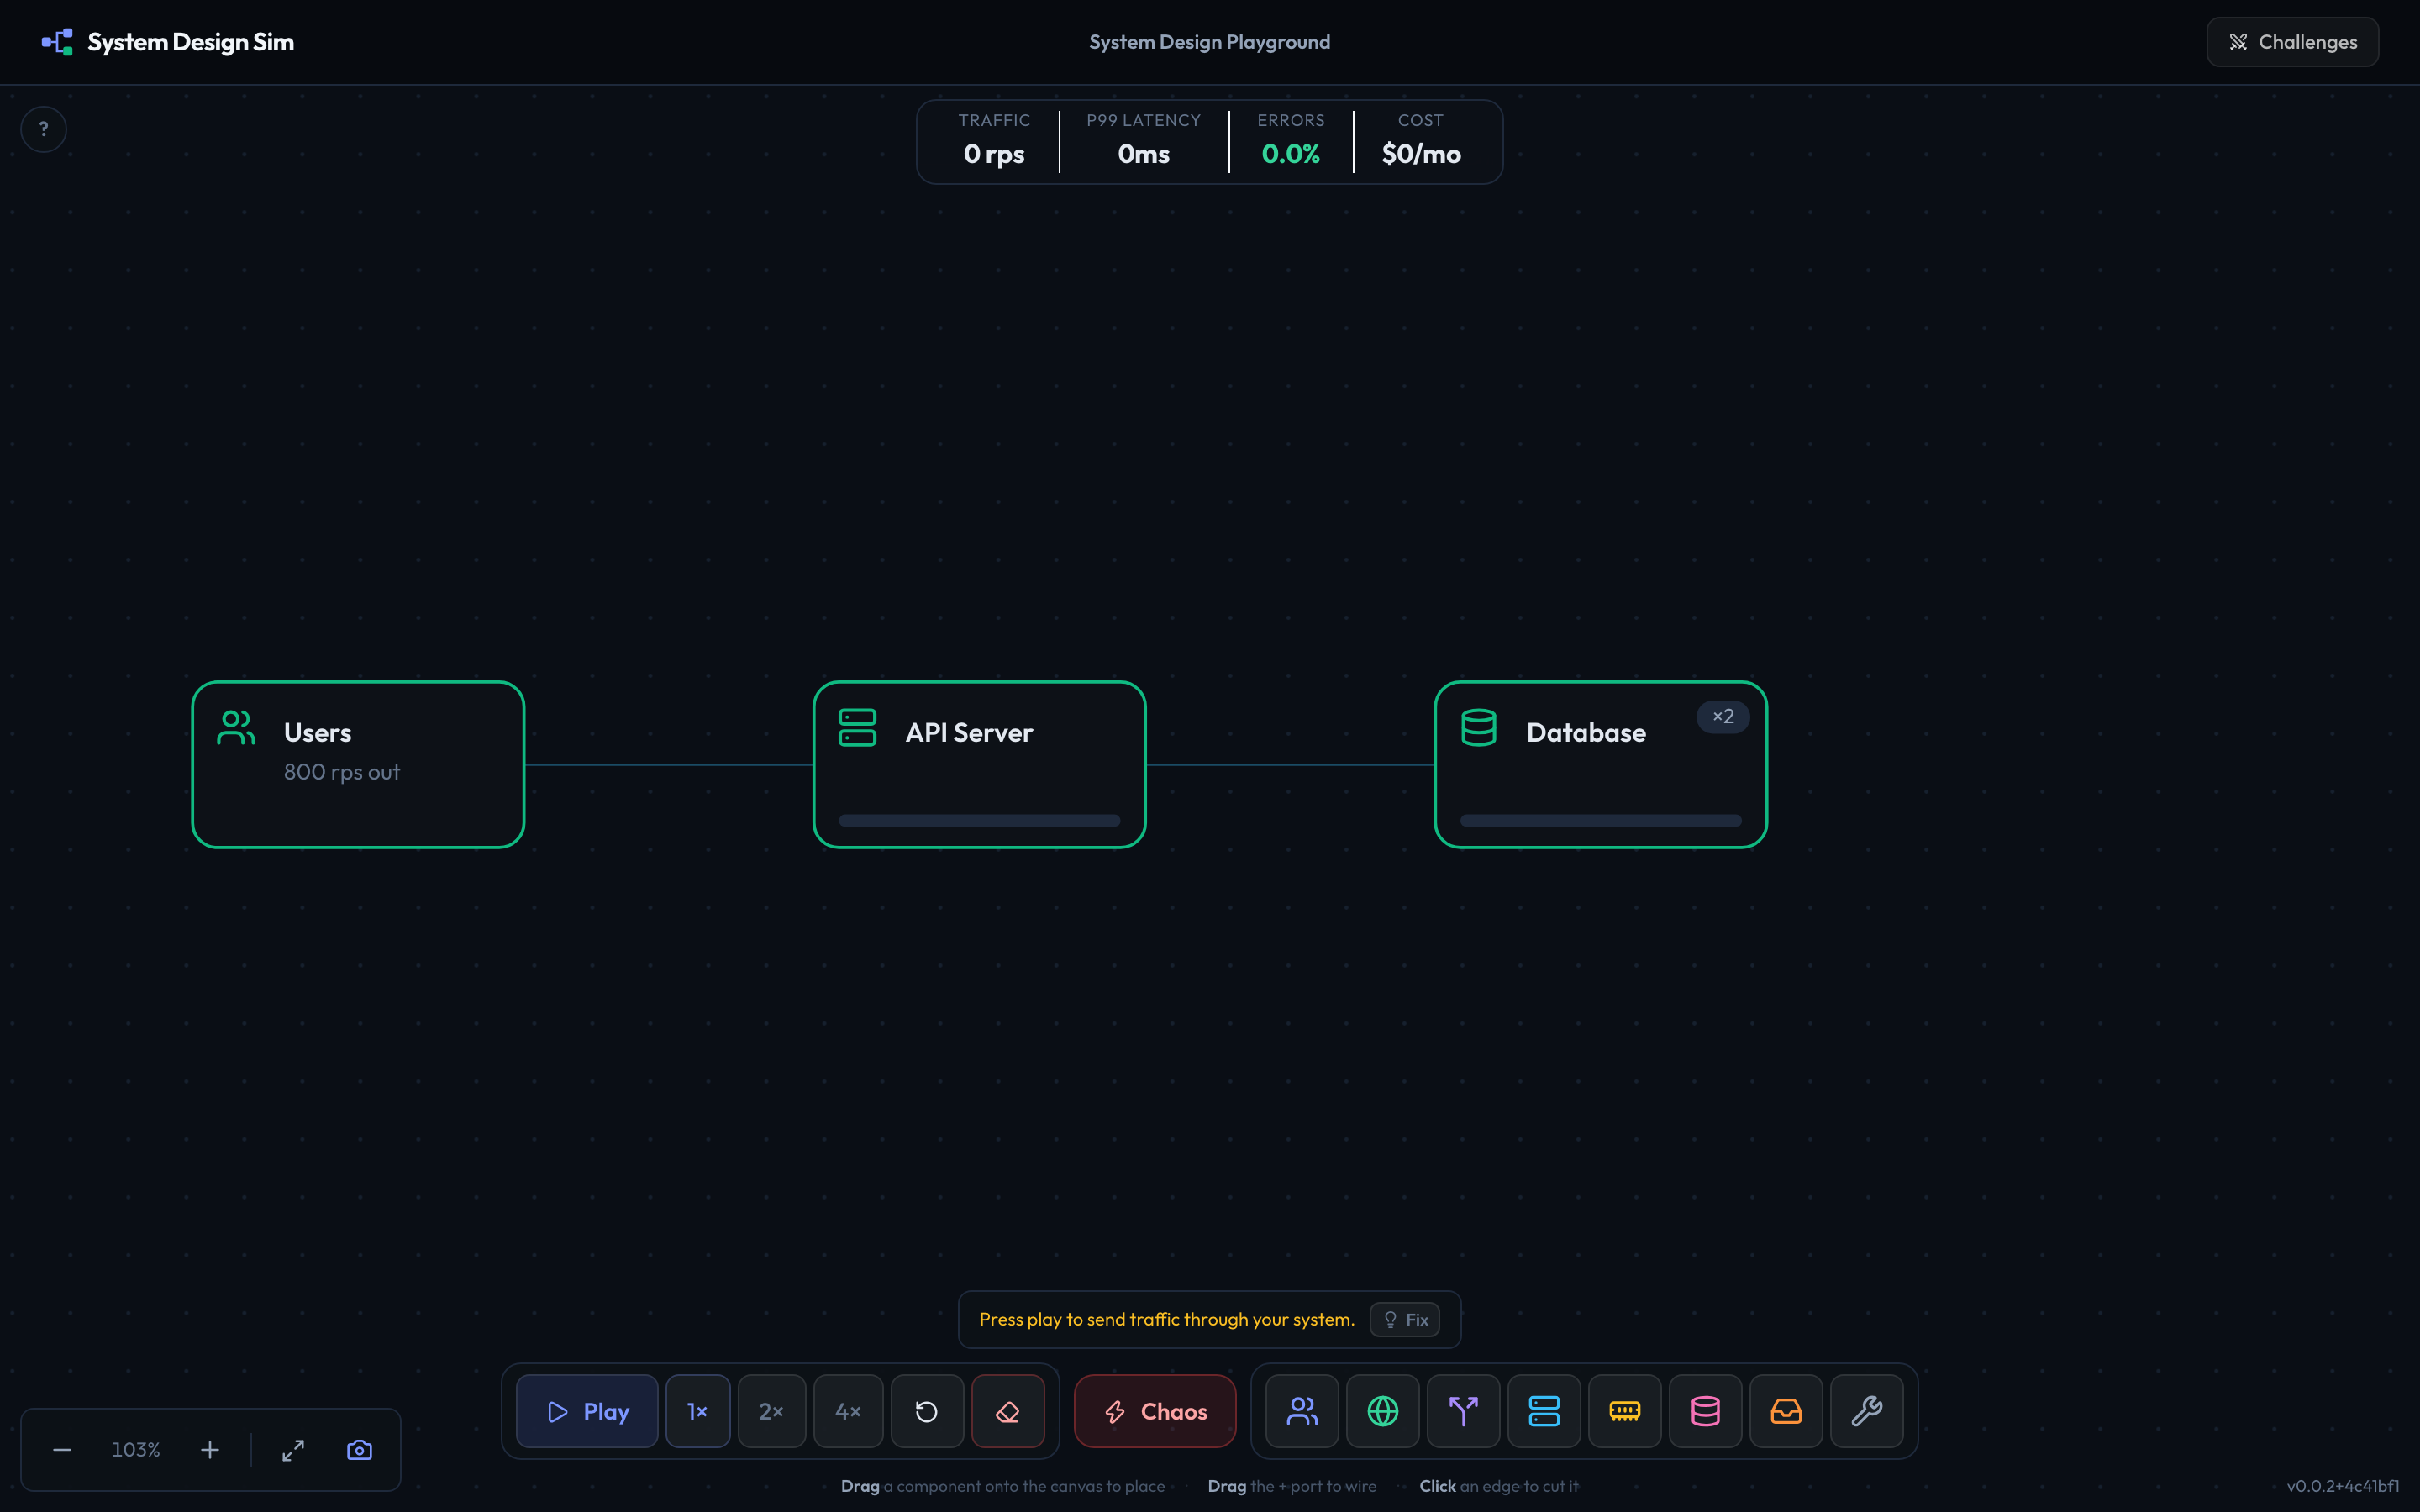The width and height of the screenshot is (2420, 1512).
Task: Open the help question mark button
Action: point(44,129)
